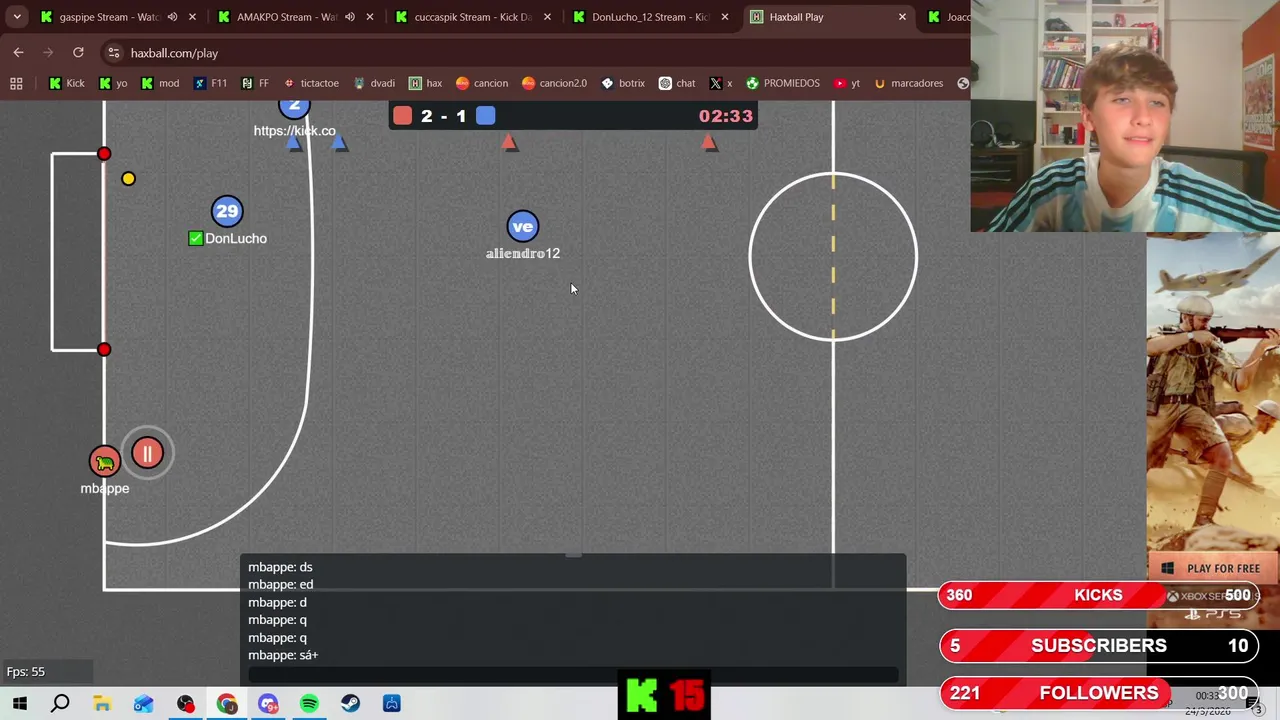Open the cancion2.0 bookmark
This screenshot has width=1280, height=720.
click(554, 83)
